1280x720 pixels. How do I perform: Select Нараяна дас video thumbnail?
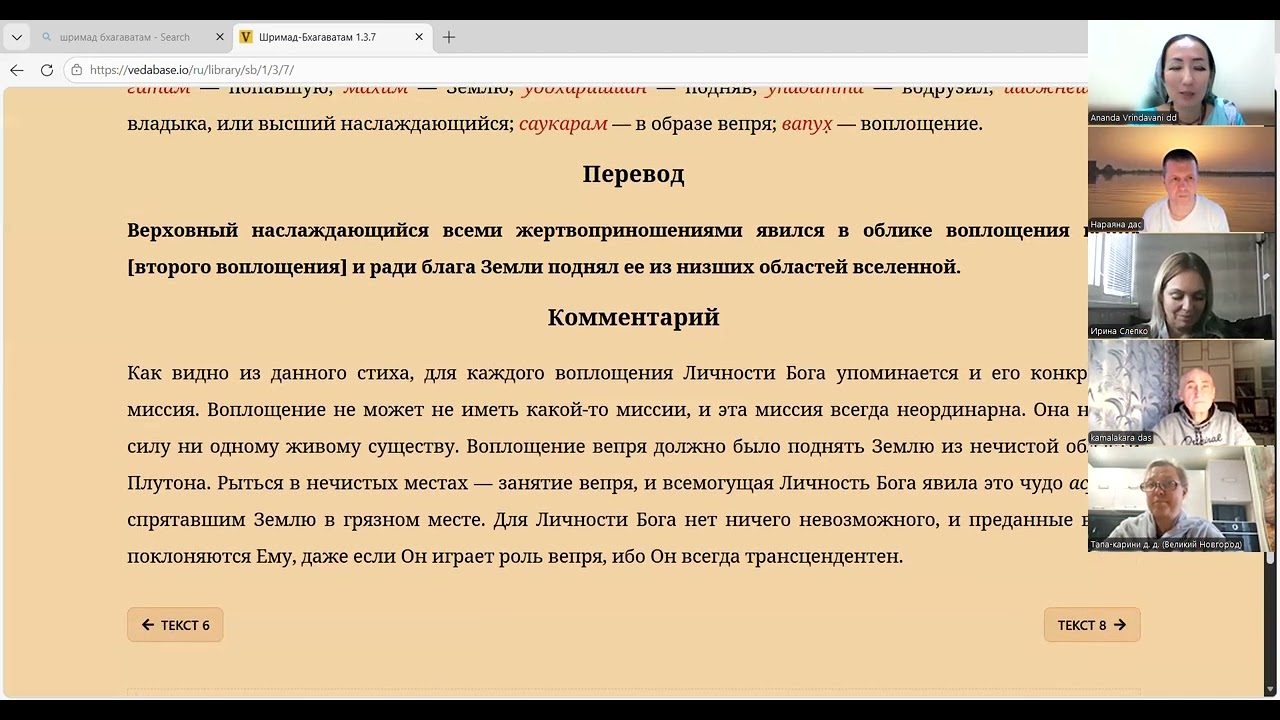[x=1181, y=180]
